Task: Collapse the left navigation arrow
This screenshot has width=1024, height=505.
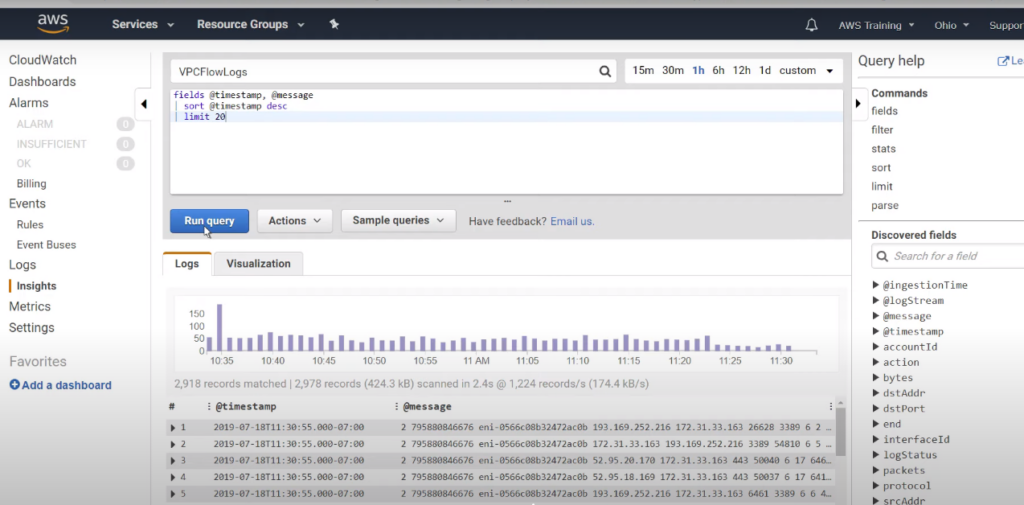Action: pyautogui.click(x=144, y=104)
